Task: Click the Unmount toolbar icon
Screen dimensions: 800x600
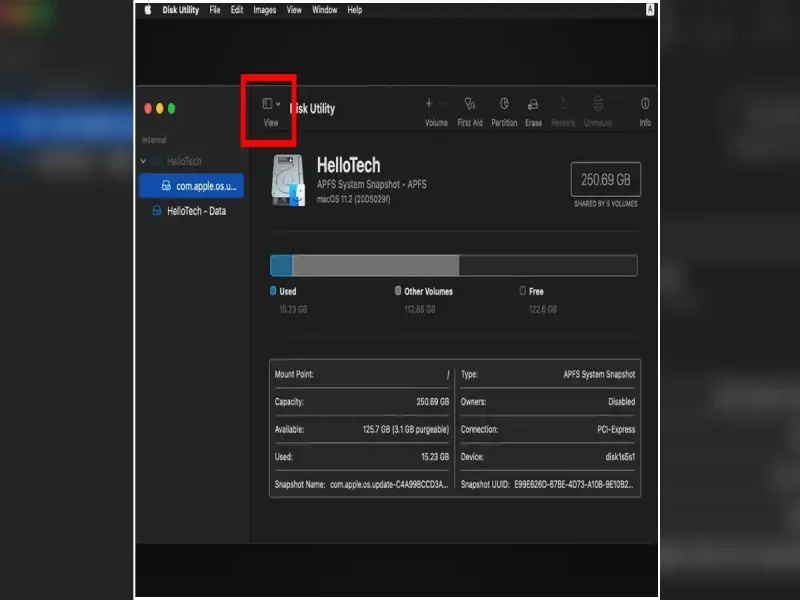Action: (598, 104)
